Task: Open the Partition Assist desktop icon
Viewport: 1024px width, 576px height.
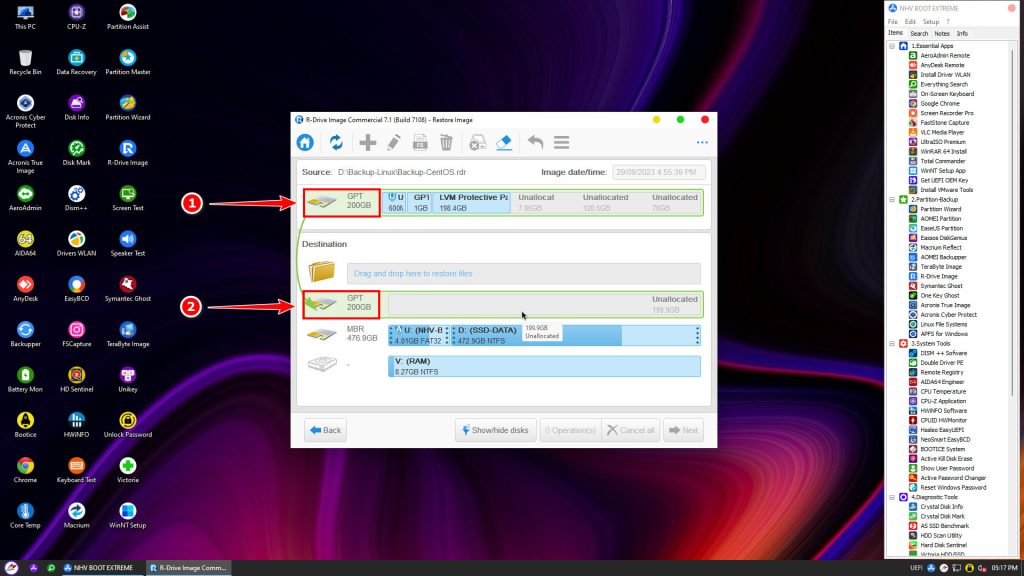Action: pos(128,17)
